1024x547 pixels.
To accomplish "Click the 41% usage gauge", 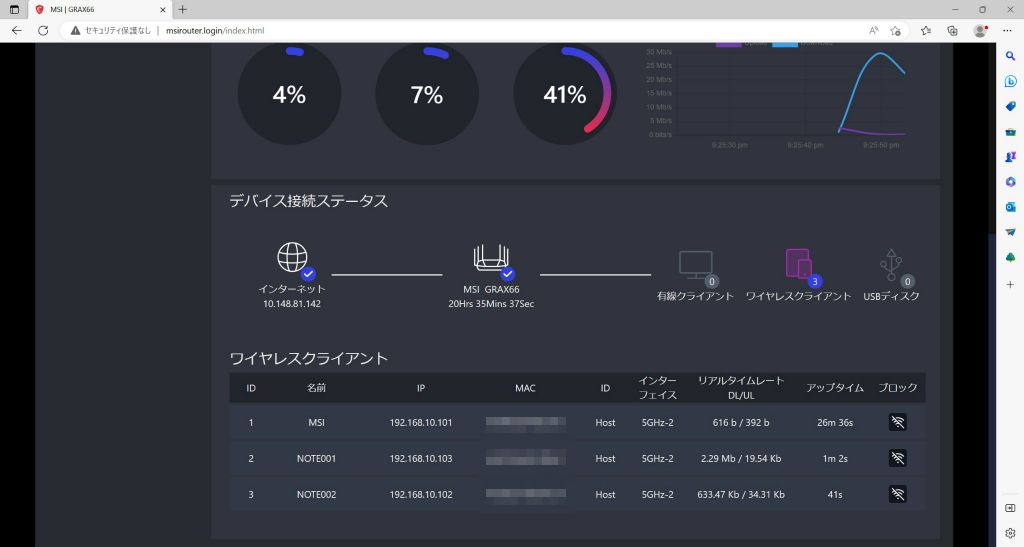I will [x=565, y=95].
